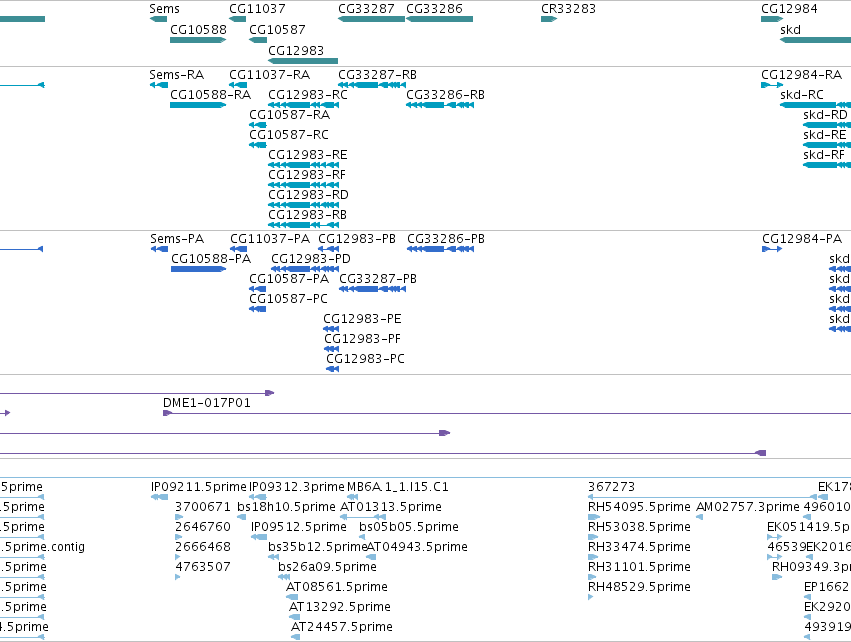The height and width of the screenshot is (642, 851).
Task: Select EST bs18h10.5prime
Action: tap(287, 507)
